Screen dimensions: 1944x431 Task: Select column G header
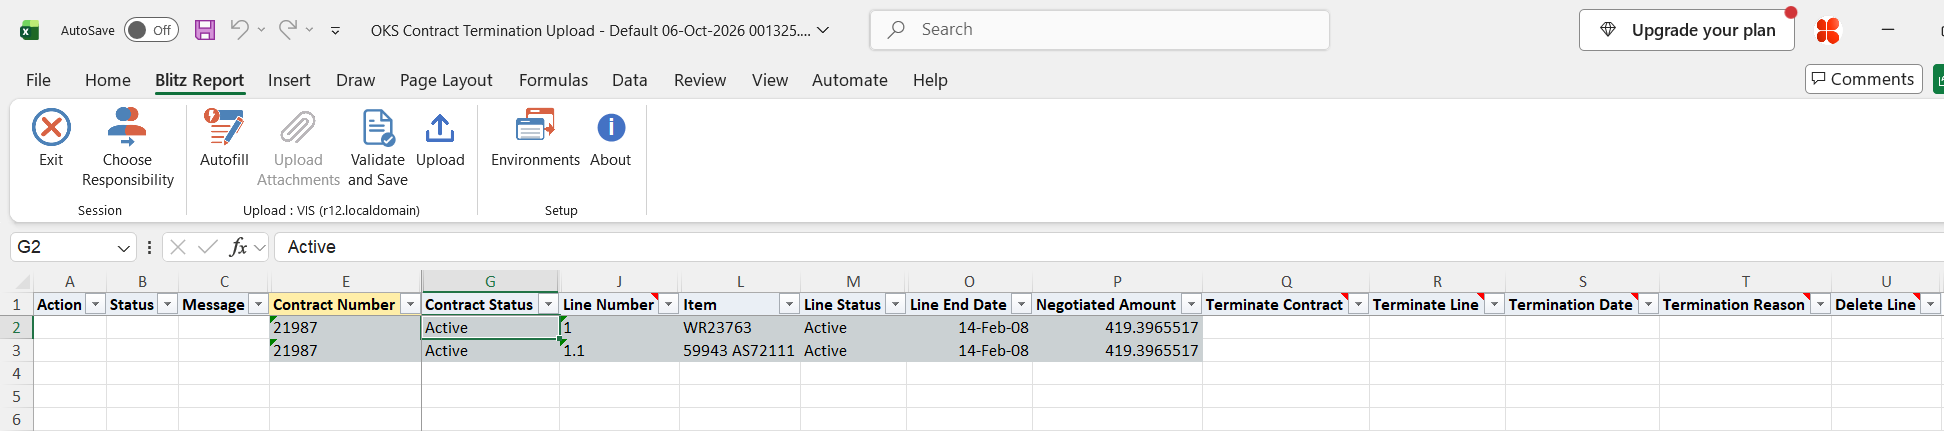coord(490,282)
